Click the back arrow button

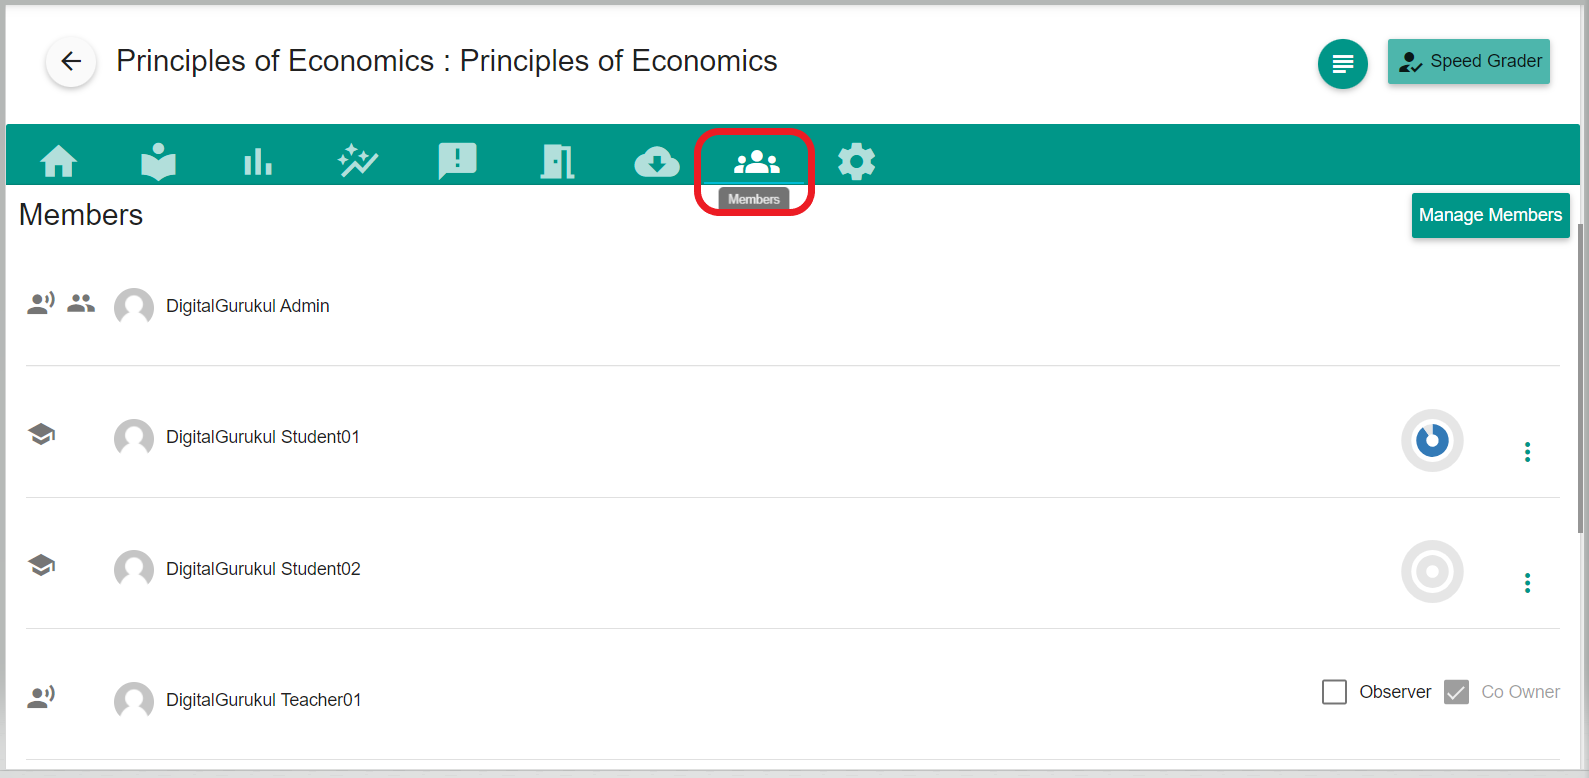point(71,62)
